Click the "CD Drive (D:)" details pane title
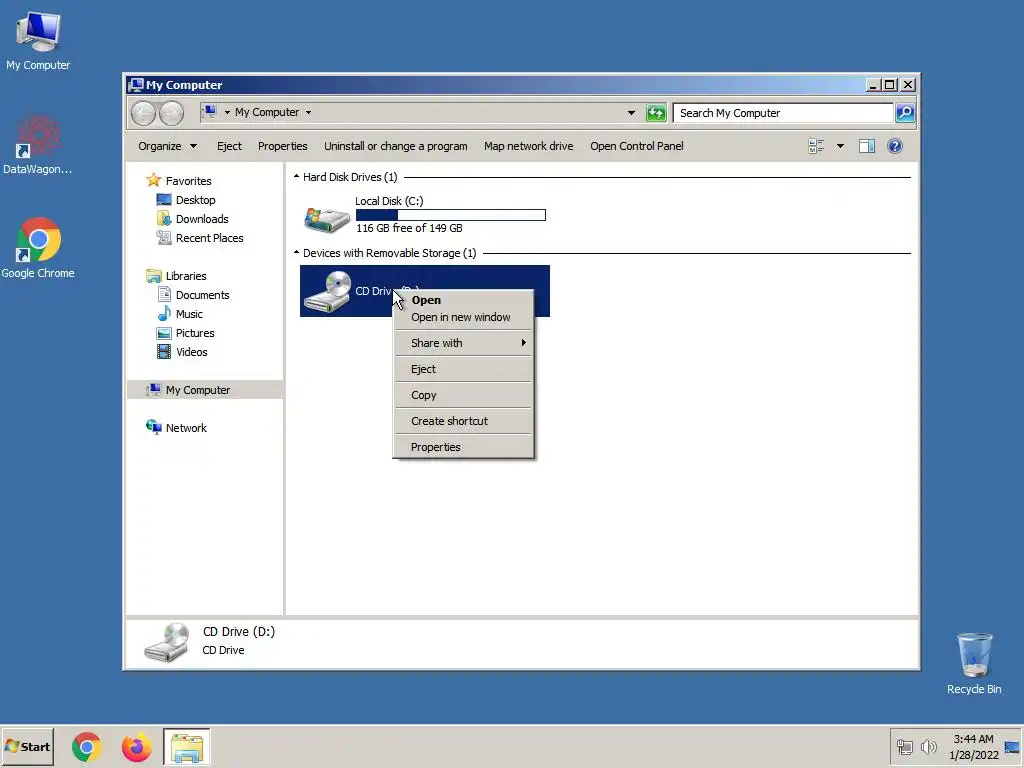1024x768 pixels. click(x=239, y=632)
